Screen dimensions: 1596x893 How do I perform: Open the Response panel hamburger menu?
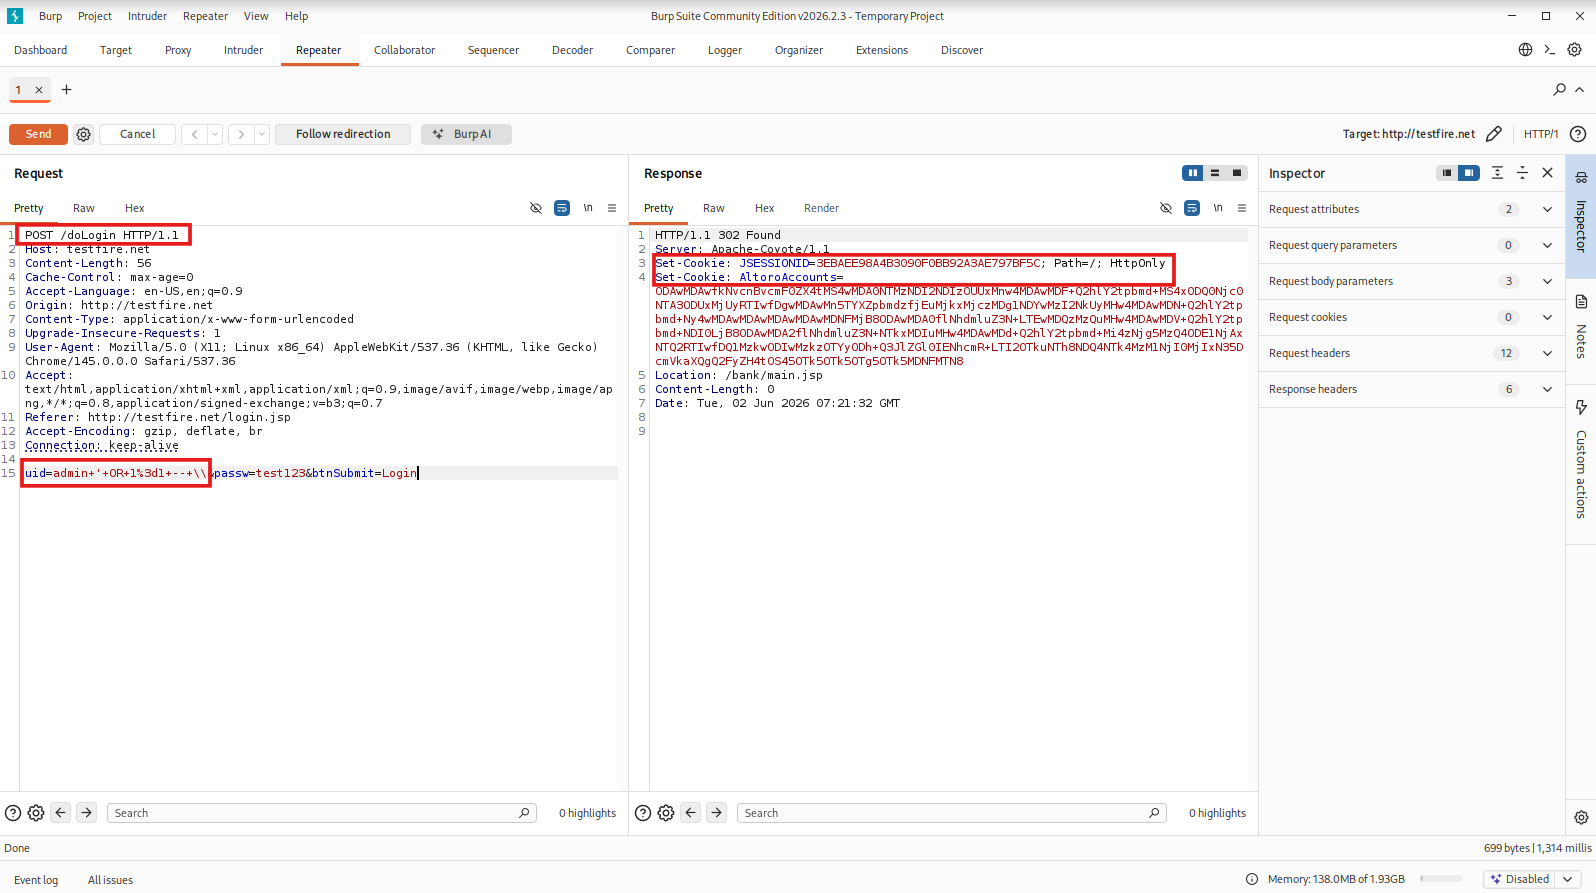pos(1242,208)
